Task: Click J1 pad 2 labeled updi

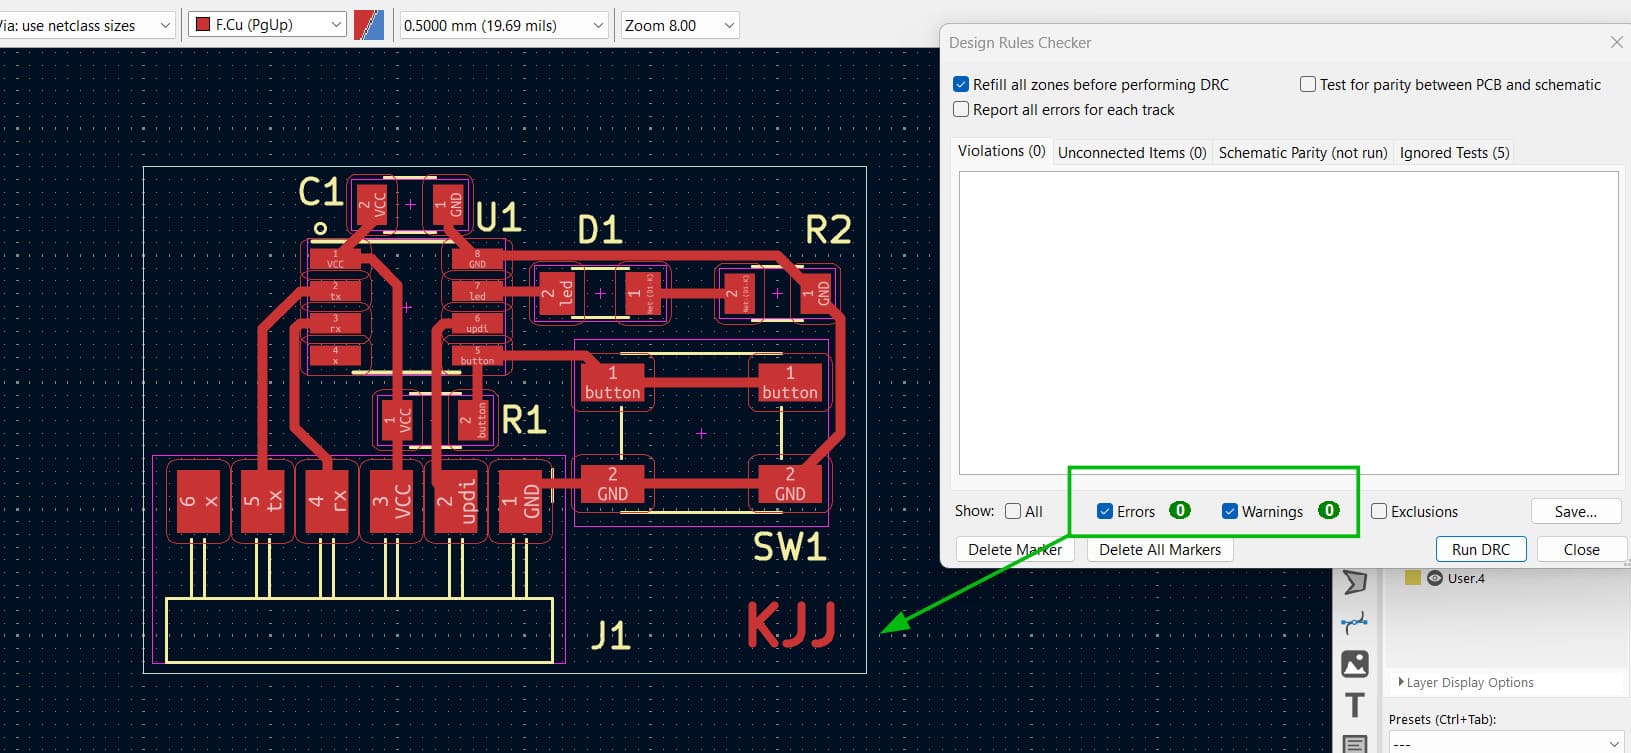Action: [x=456, y=500]
